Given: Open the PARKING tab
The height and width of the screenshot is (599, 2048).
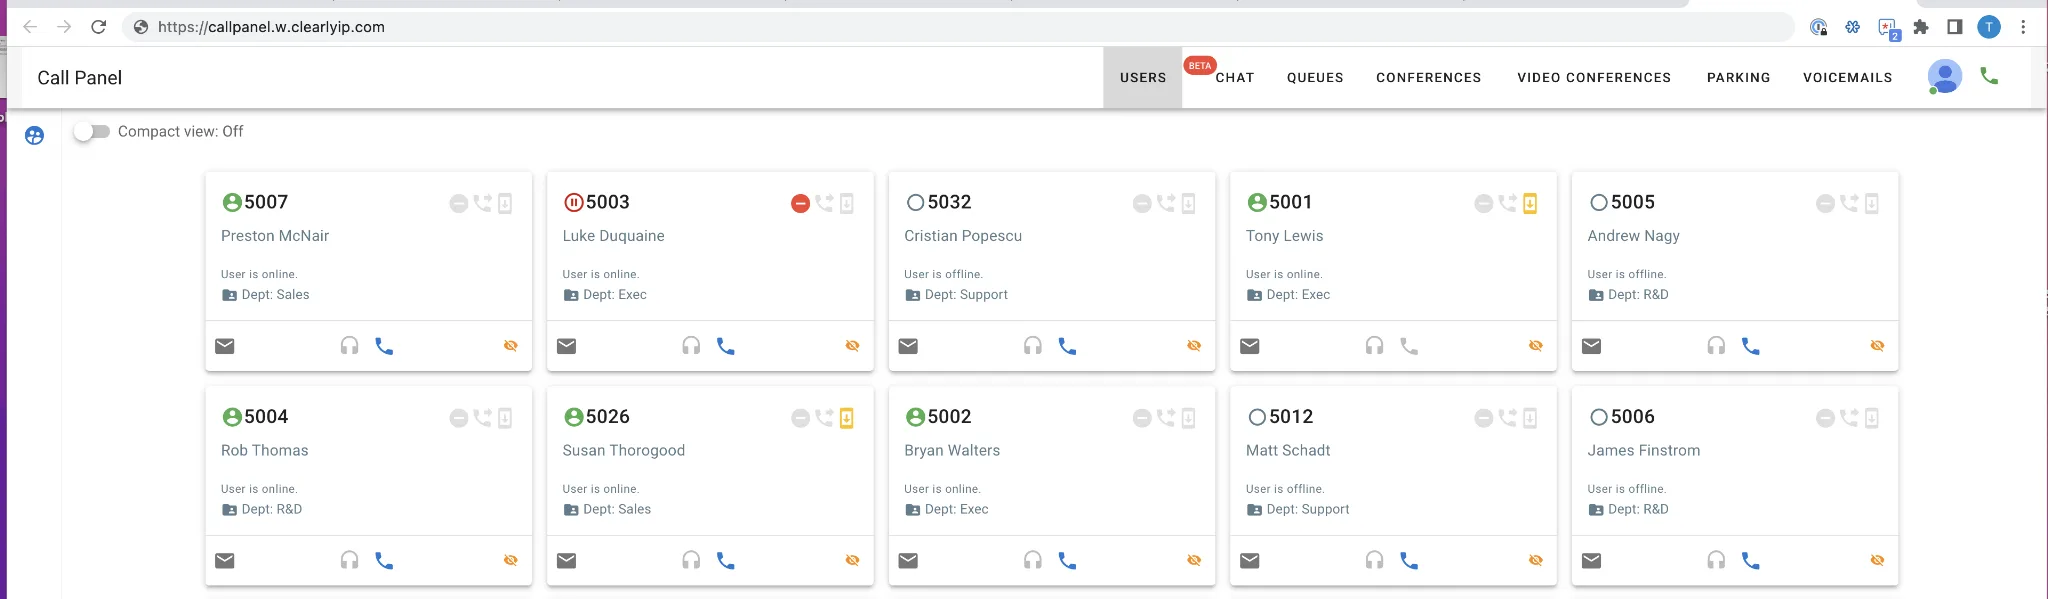Looking at the screenshot, I should (1738, 78).
